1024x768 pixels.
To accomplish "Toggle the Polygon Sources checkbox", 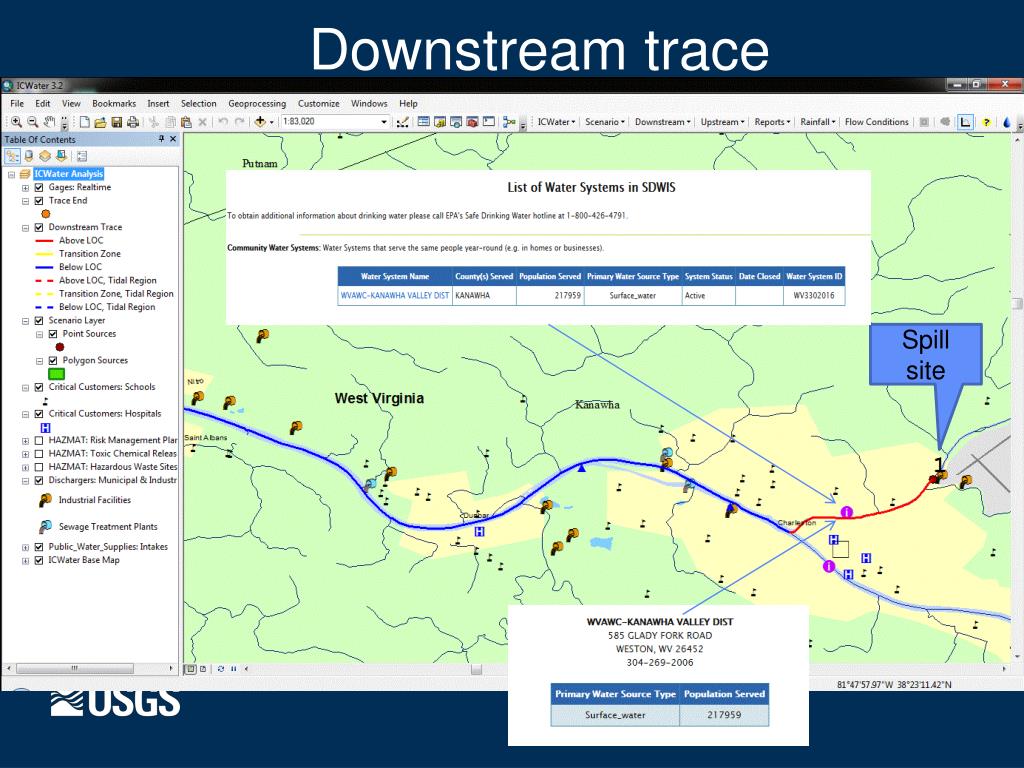I will [53, 360].
